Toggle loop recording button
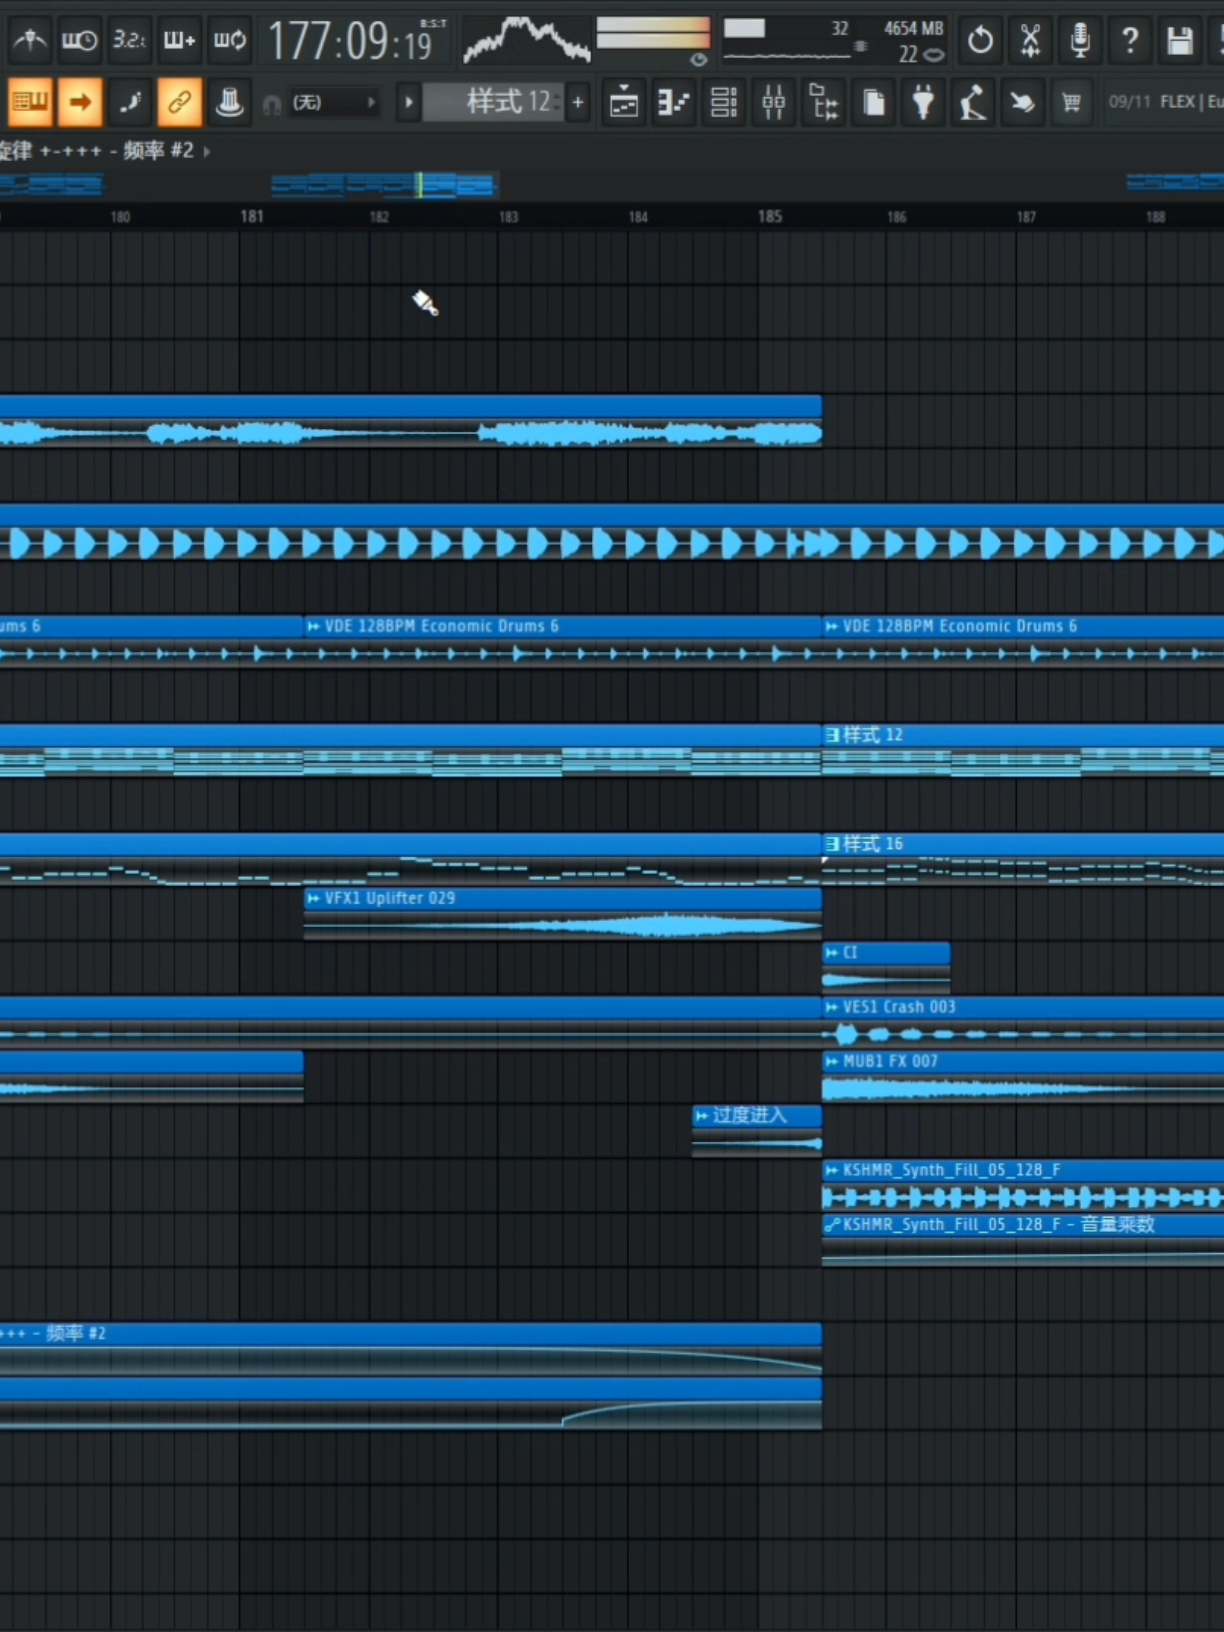Screen dimensions: 1224x1632 pyautogui.click(x=229, y=40)
